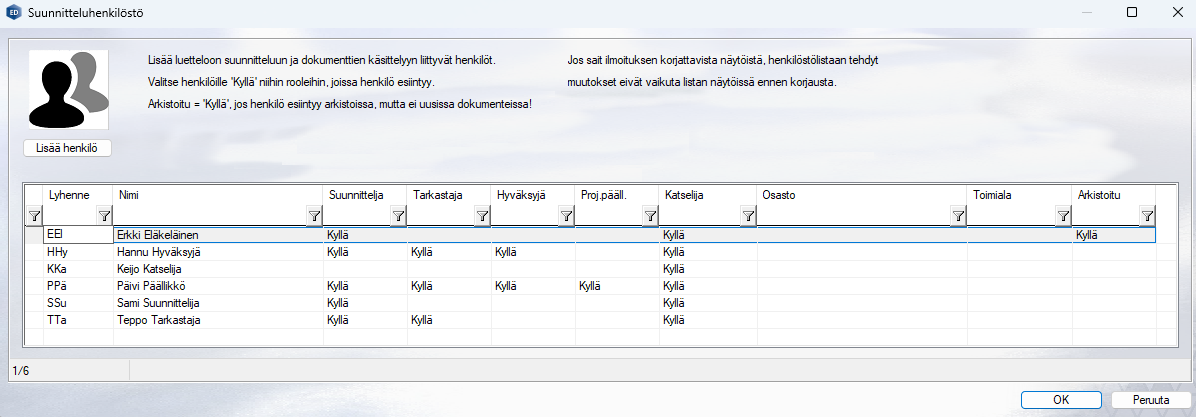The image size is (1196, 417).
Task: Open filter for the Tarkastaja column
Action: (482, 215)
